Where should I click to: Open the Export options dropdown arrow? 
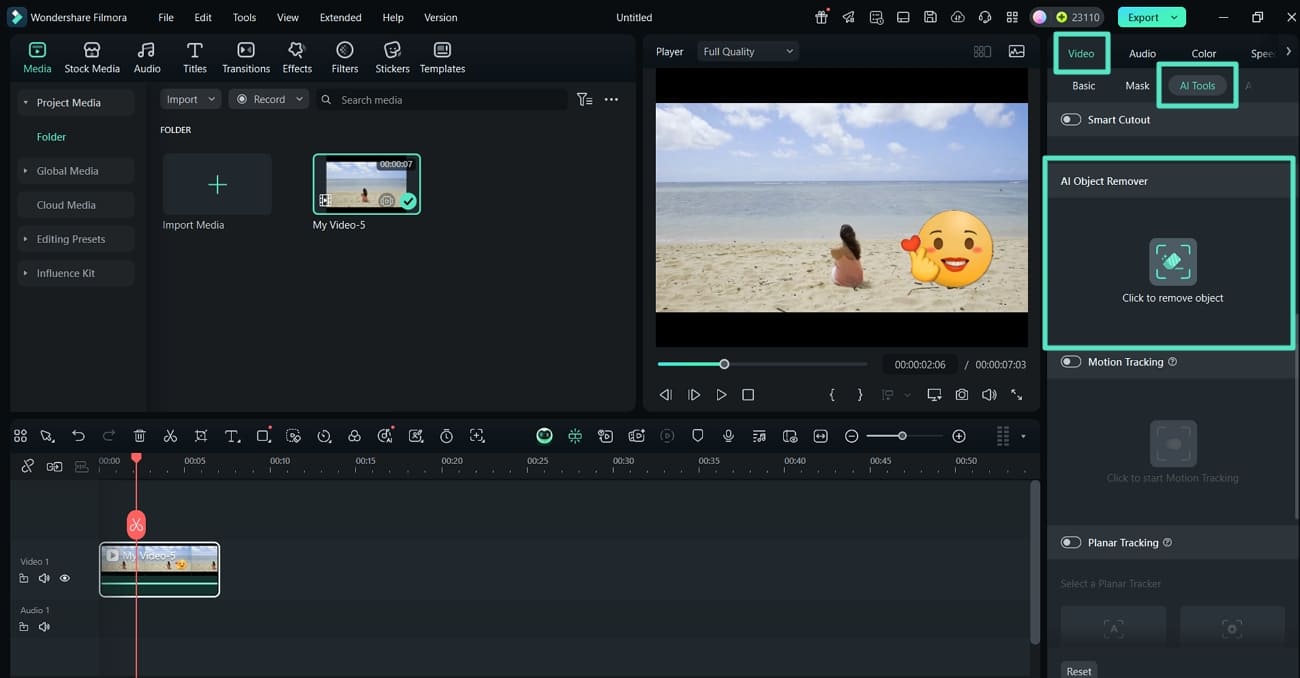click(1176, 17)
